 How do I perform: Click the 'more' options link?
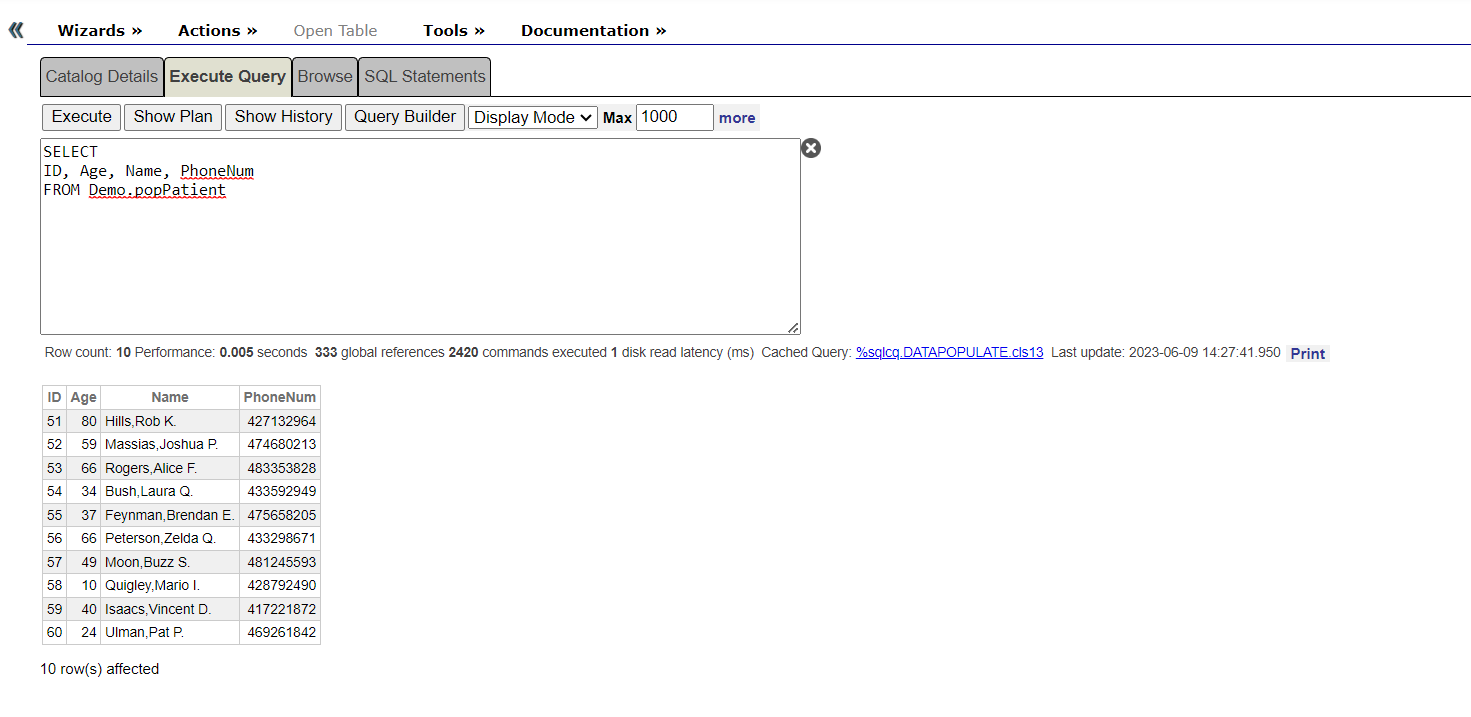click(737, 118)
